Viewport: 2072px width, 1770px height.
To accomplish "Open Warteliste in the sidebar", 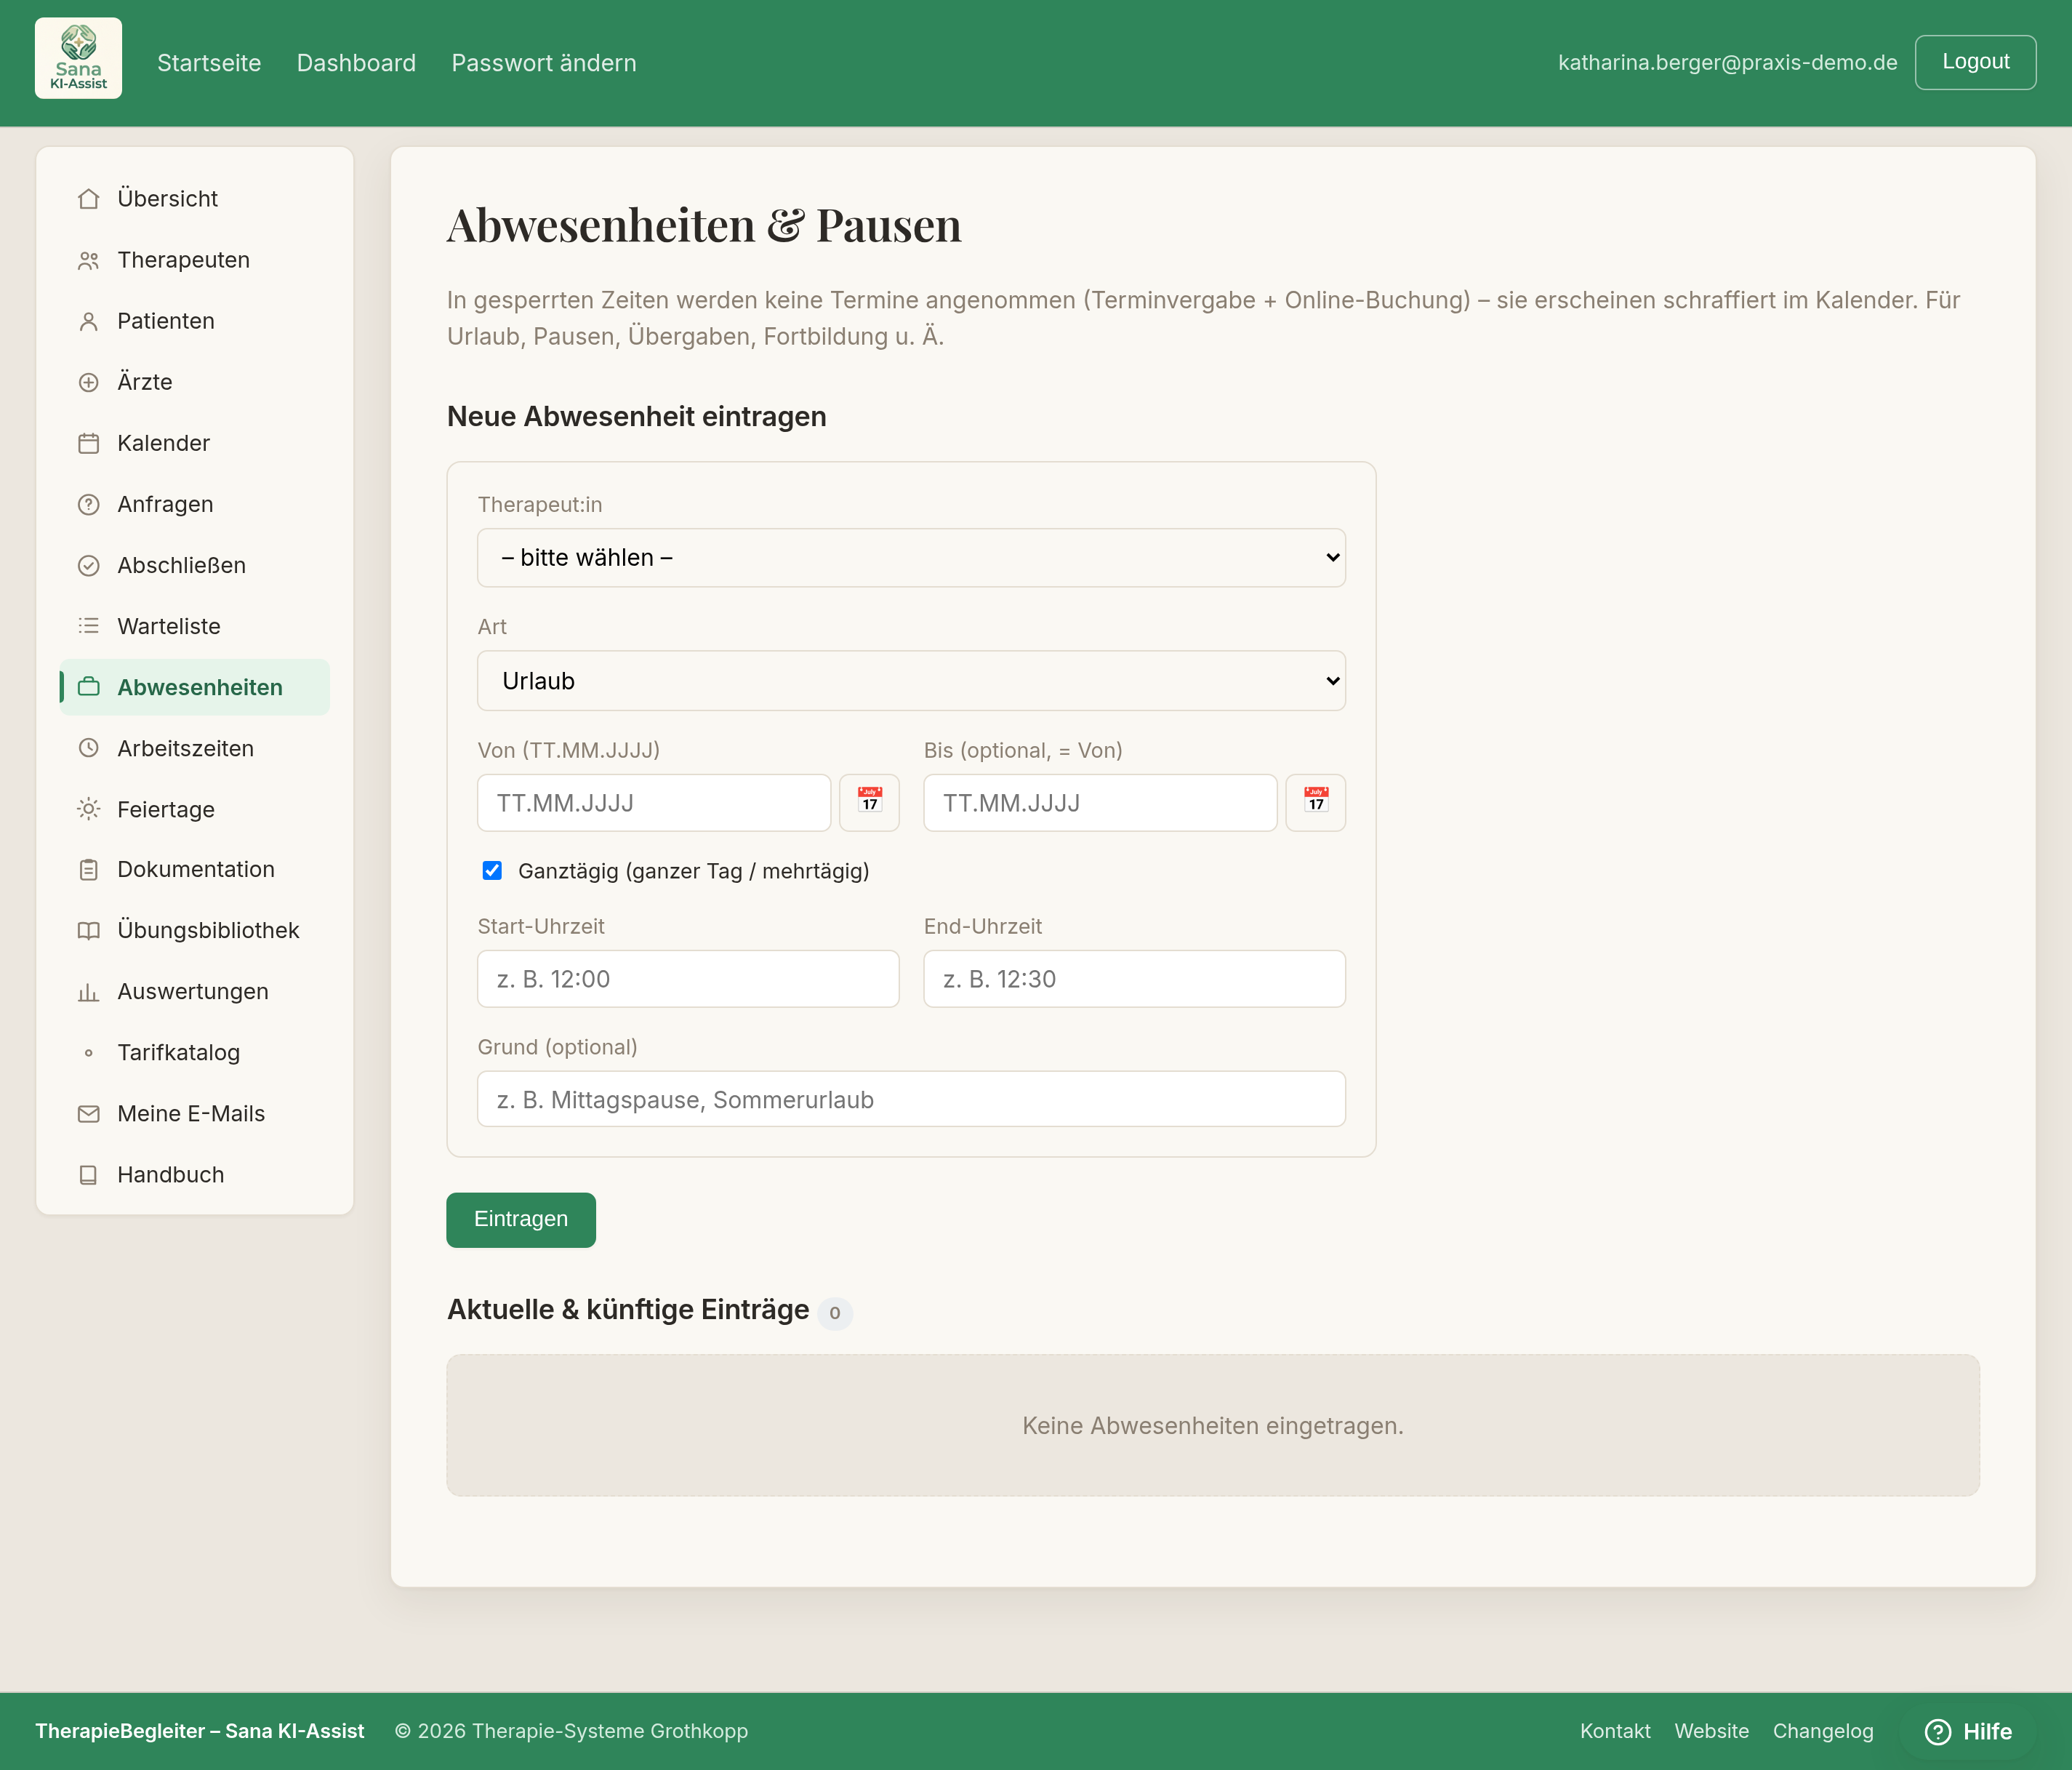I will coord(195,626).
